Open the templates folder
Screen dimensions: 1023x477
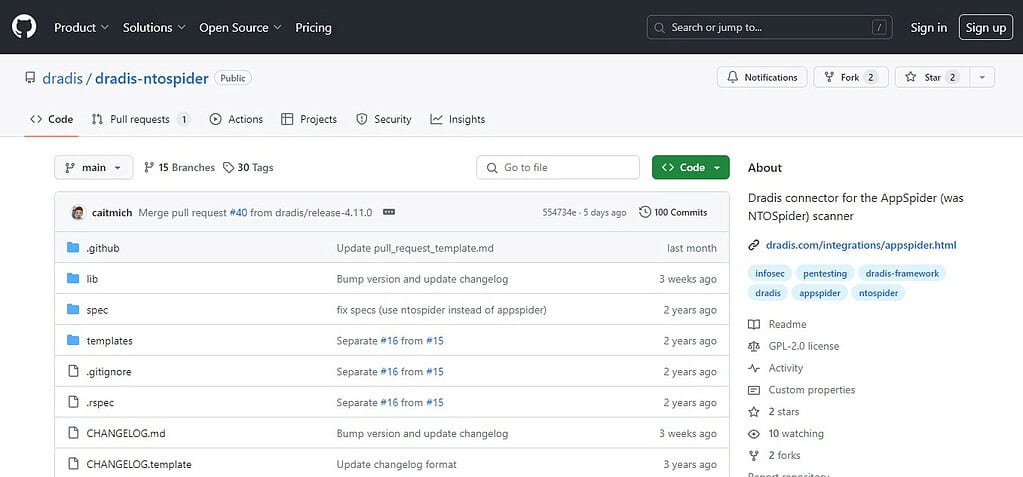110,341
